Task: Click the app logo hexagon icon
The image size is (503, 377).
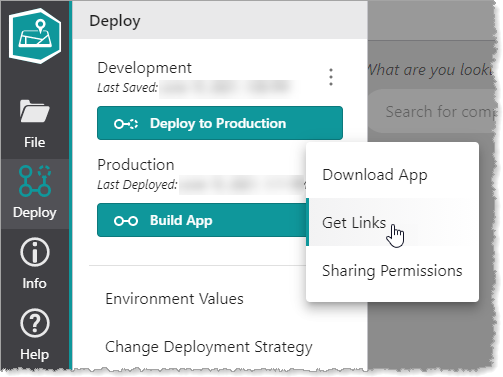Action: 35,36
